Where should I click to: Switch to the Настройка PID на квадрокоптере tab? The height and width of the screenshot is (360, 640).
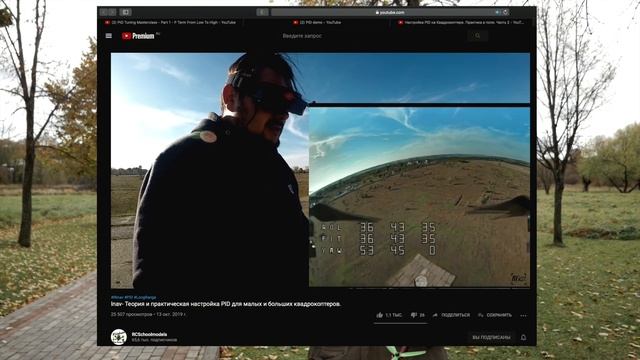point(462,22)
